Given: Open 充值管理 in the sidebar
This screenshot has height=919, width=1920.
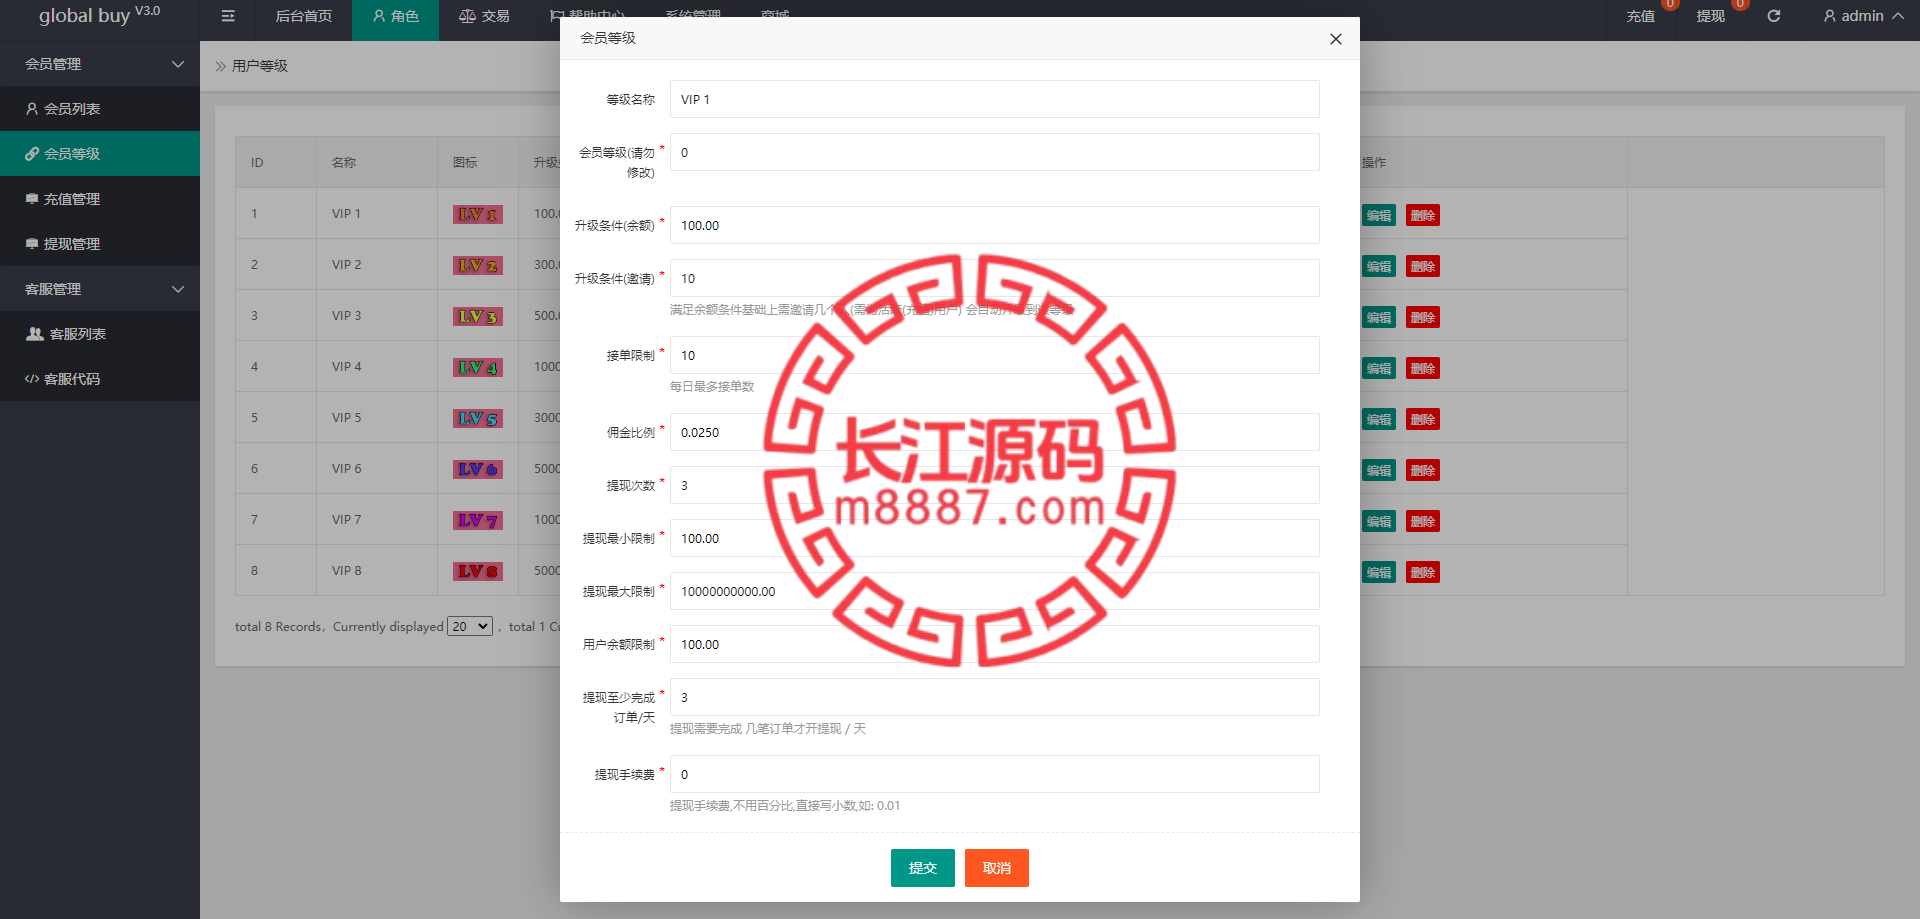Looking at the screenshot, I should pos(100,199).
